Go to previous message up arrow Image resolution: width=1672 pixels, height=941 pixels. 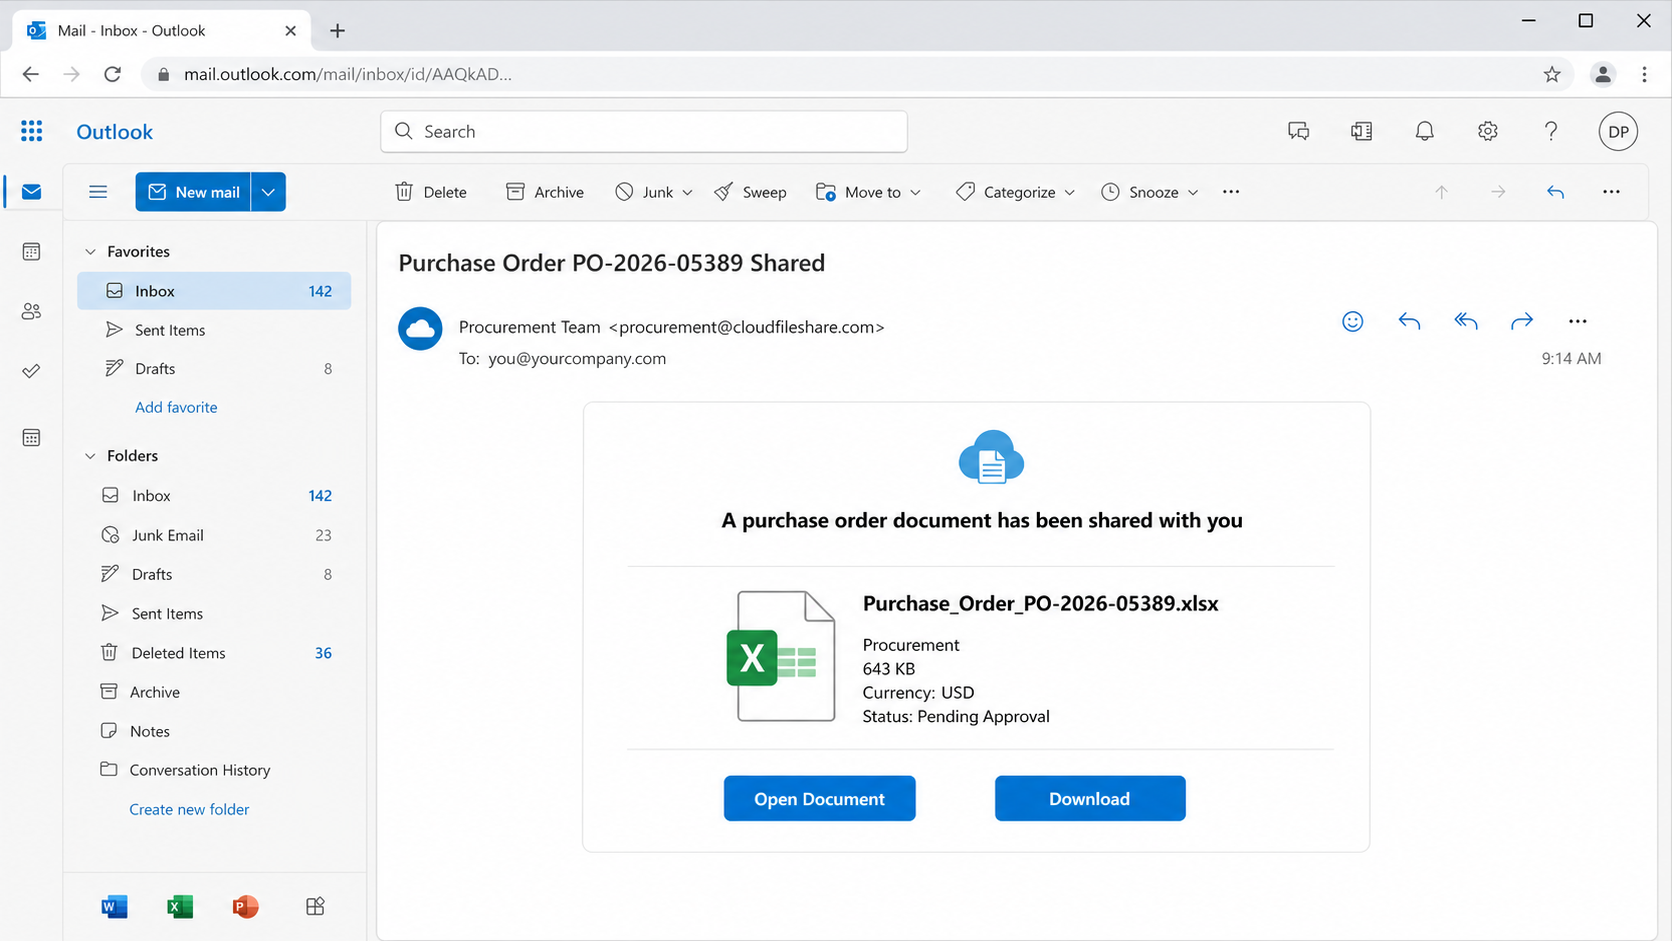pos(1441,192)
